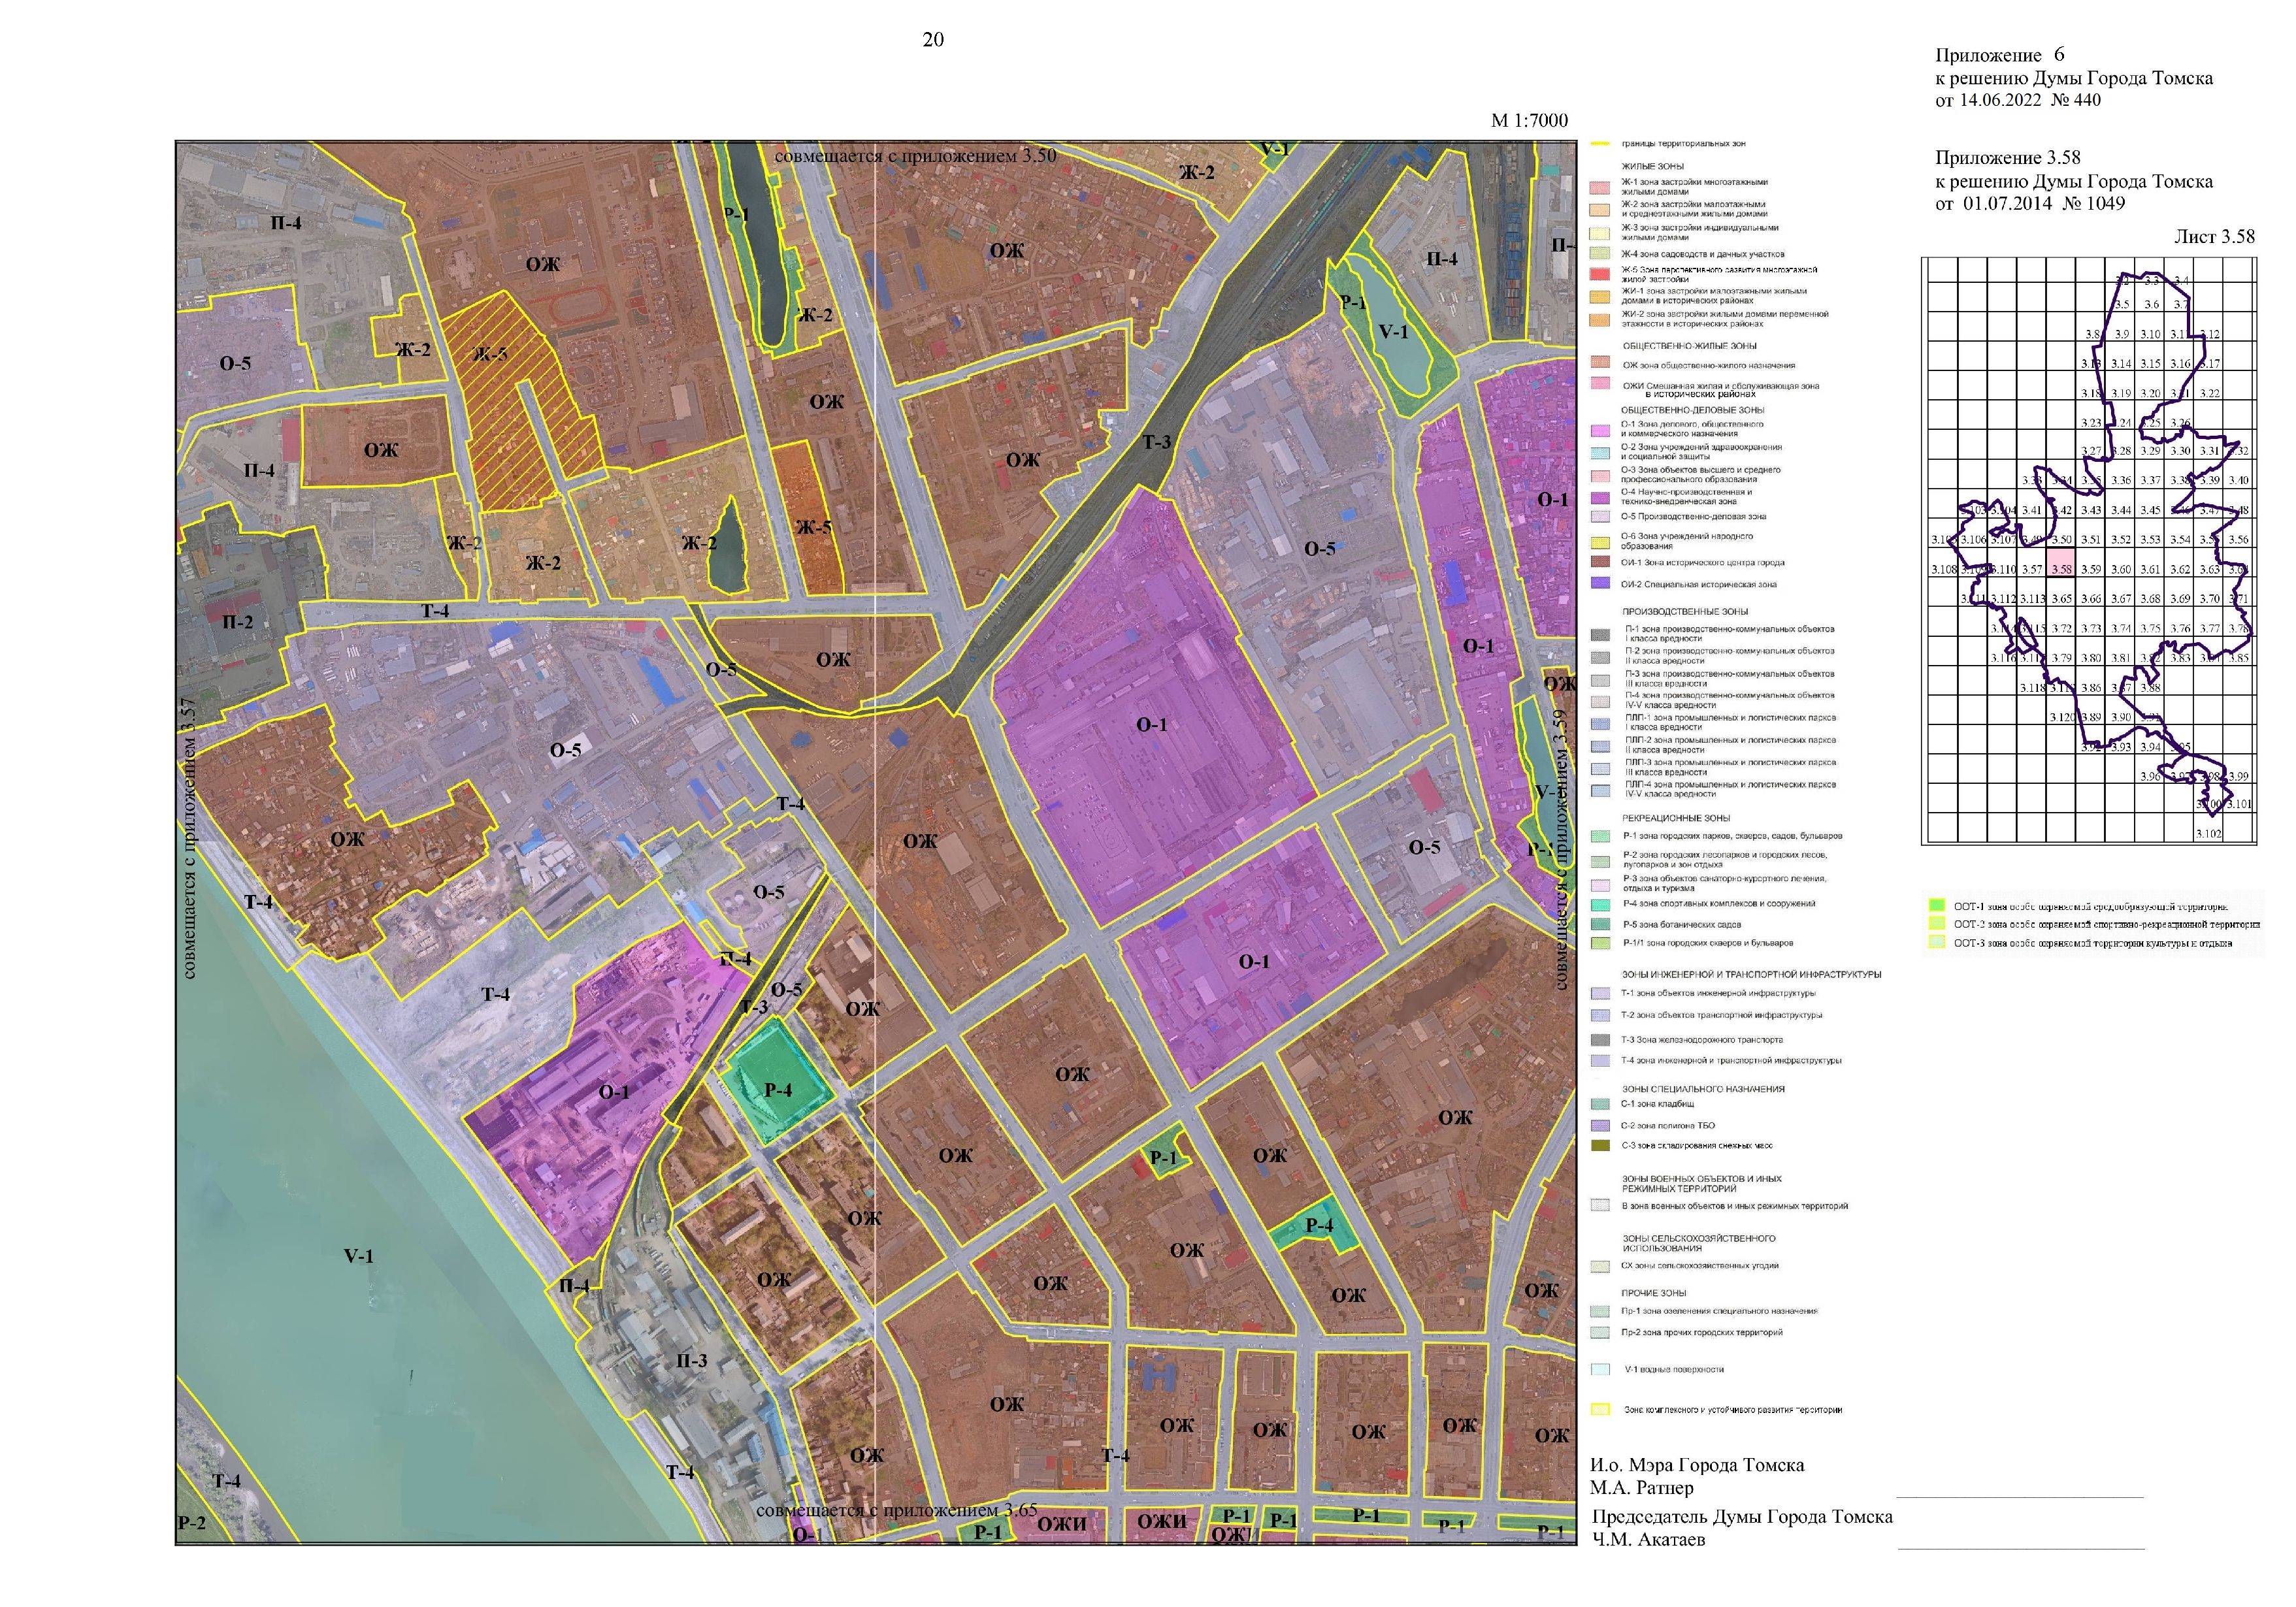2296x1607 pixels.
Task: Click the yellow zone-boundary line legend sample
Action: click(1600, 144)
